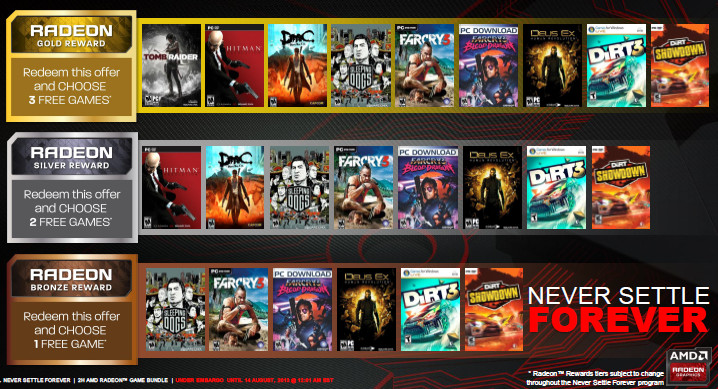This screenshot has width=718, height=389.
Task: Click Sleeping Dogs cover in Gold row
Action: click(x=361, y=65)
